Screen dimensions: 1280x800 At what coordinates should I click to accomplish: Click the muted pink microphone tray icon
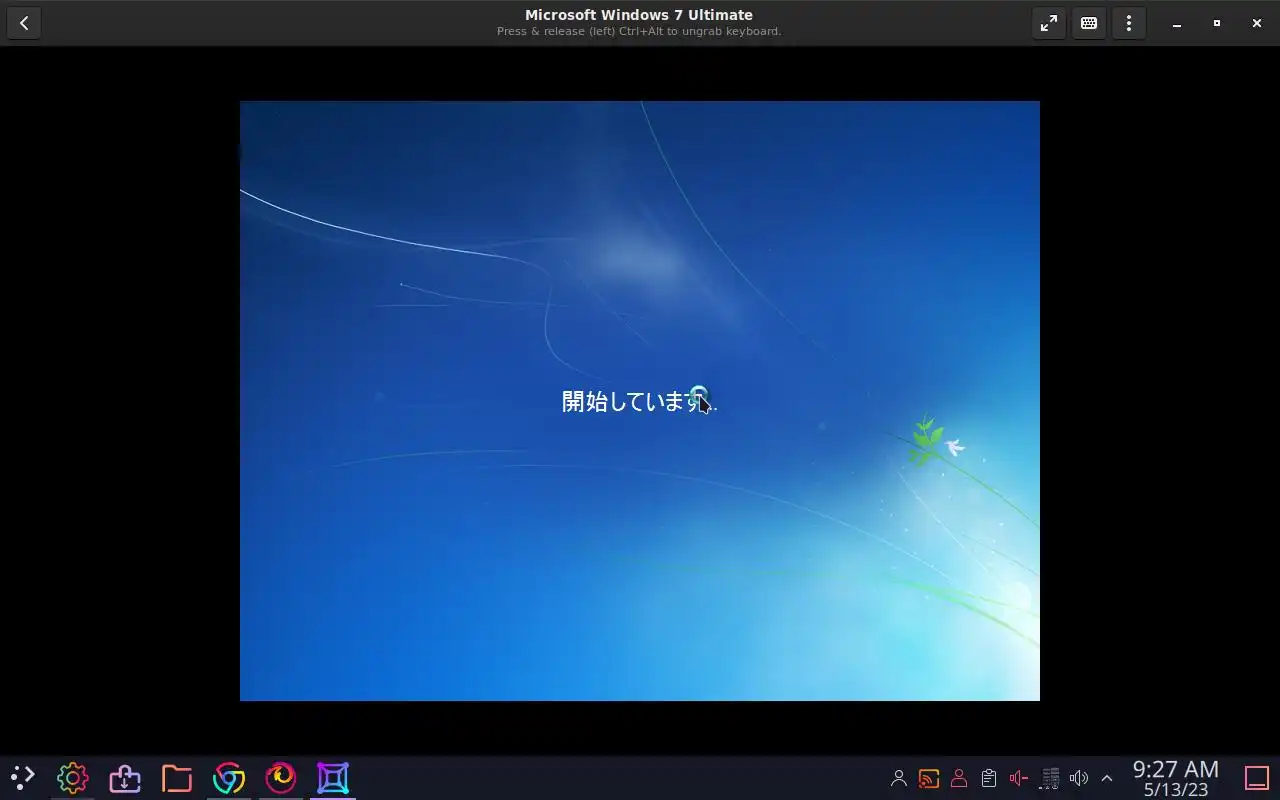[x=1019, y=778]
